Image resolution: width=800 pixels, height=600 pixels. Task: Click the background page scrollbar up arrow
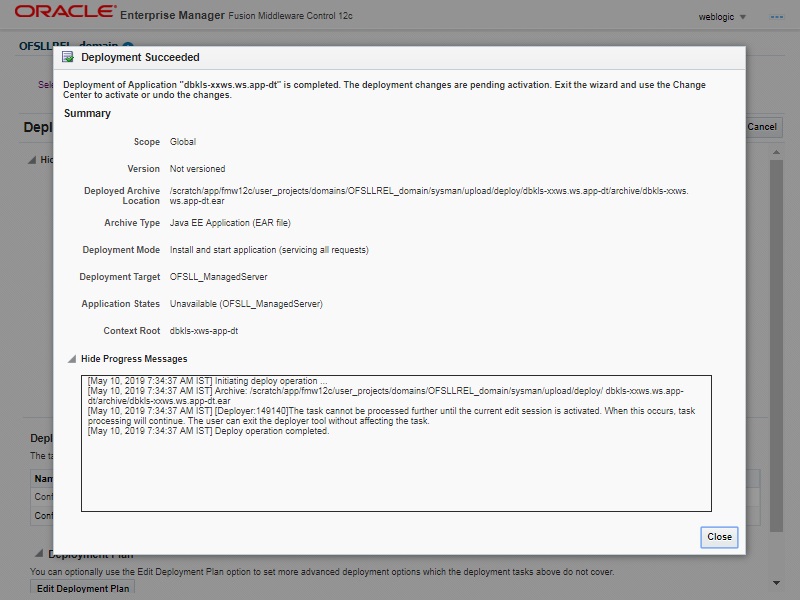(x=776, y=152)
